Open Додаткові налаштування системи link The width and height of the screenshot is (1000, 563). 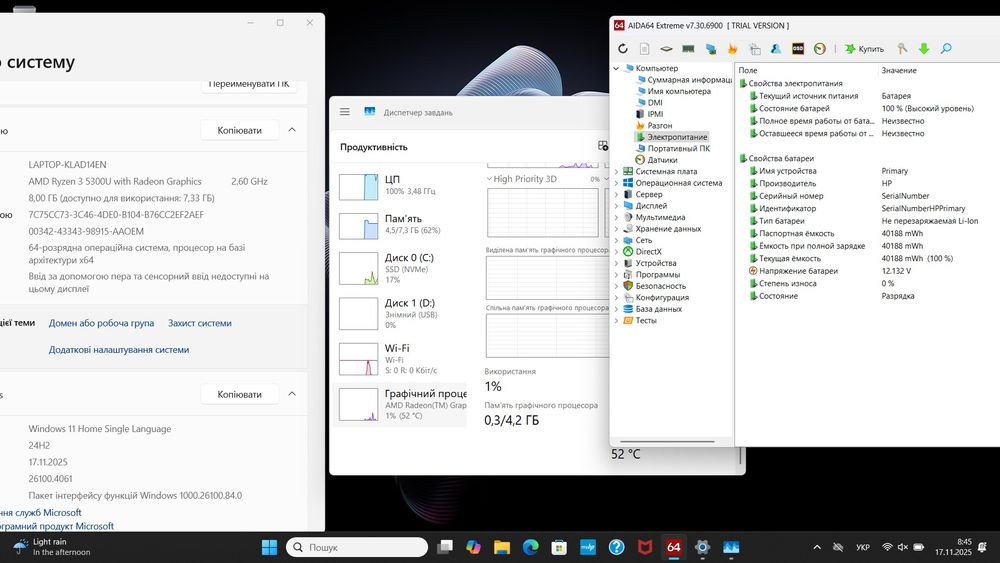119,350
